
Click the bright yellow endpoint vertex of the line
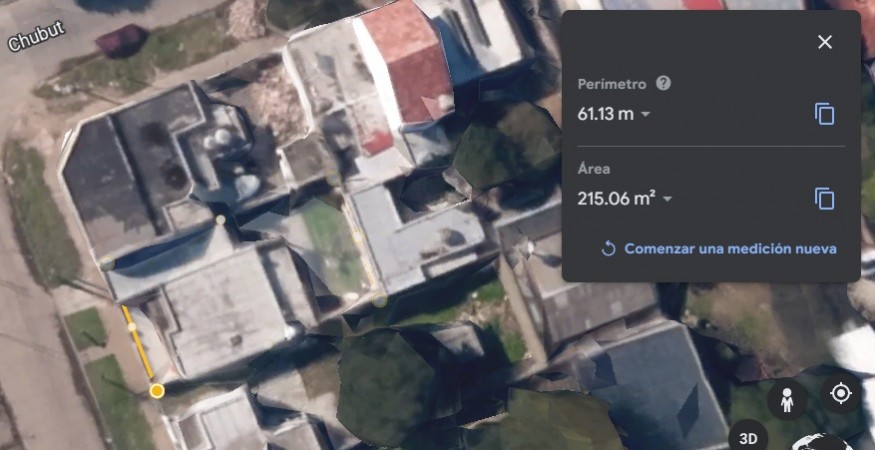(x=157, y=391)
